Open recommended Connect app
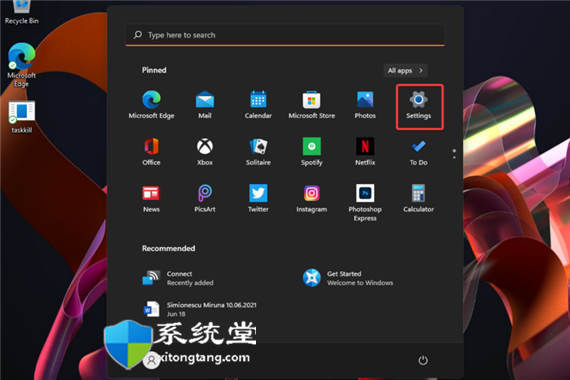 [x=178, y=278]
